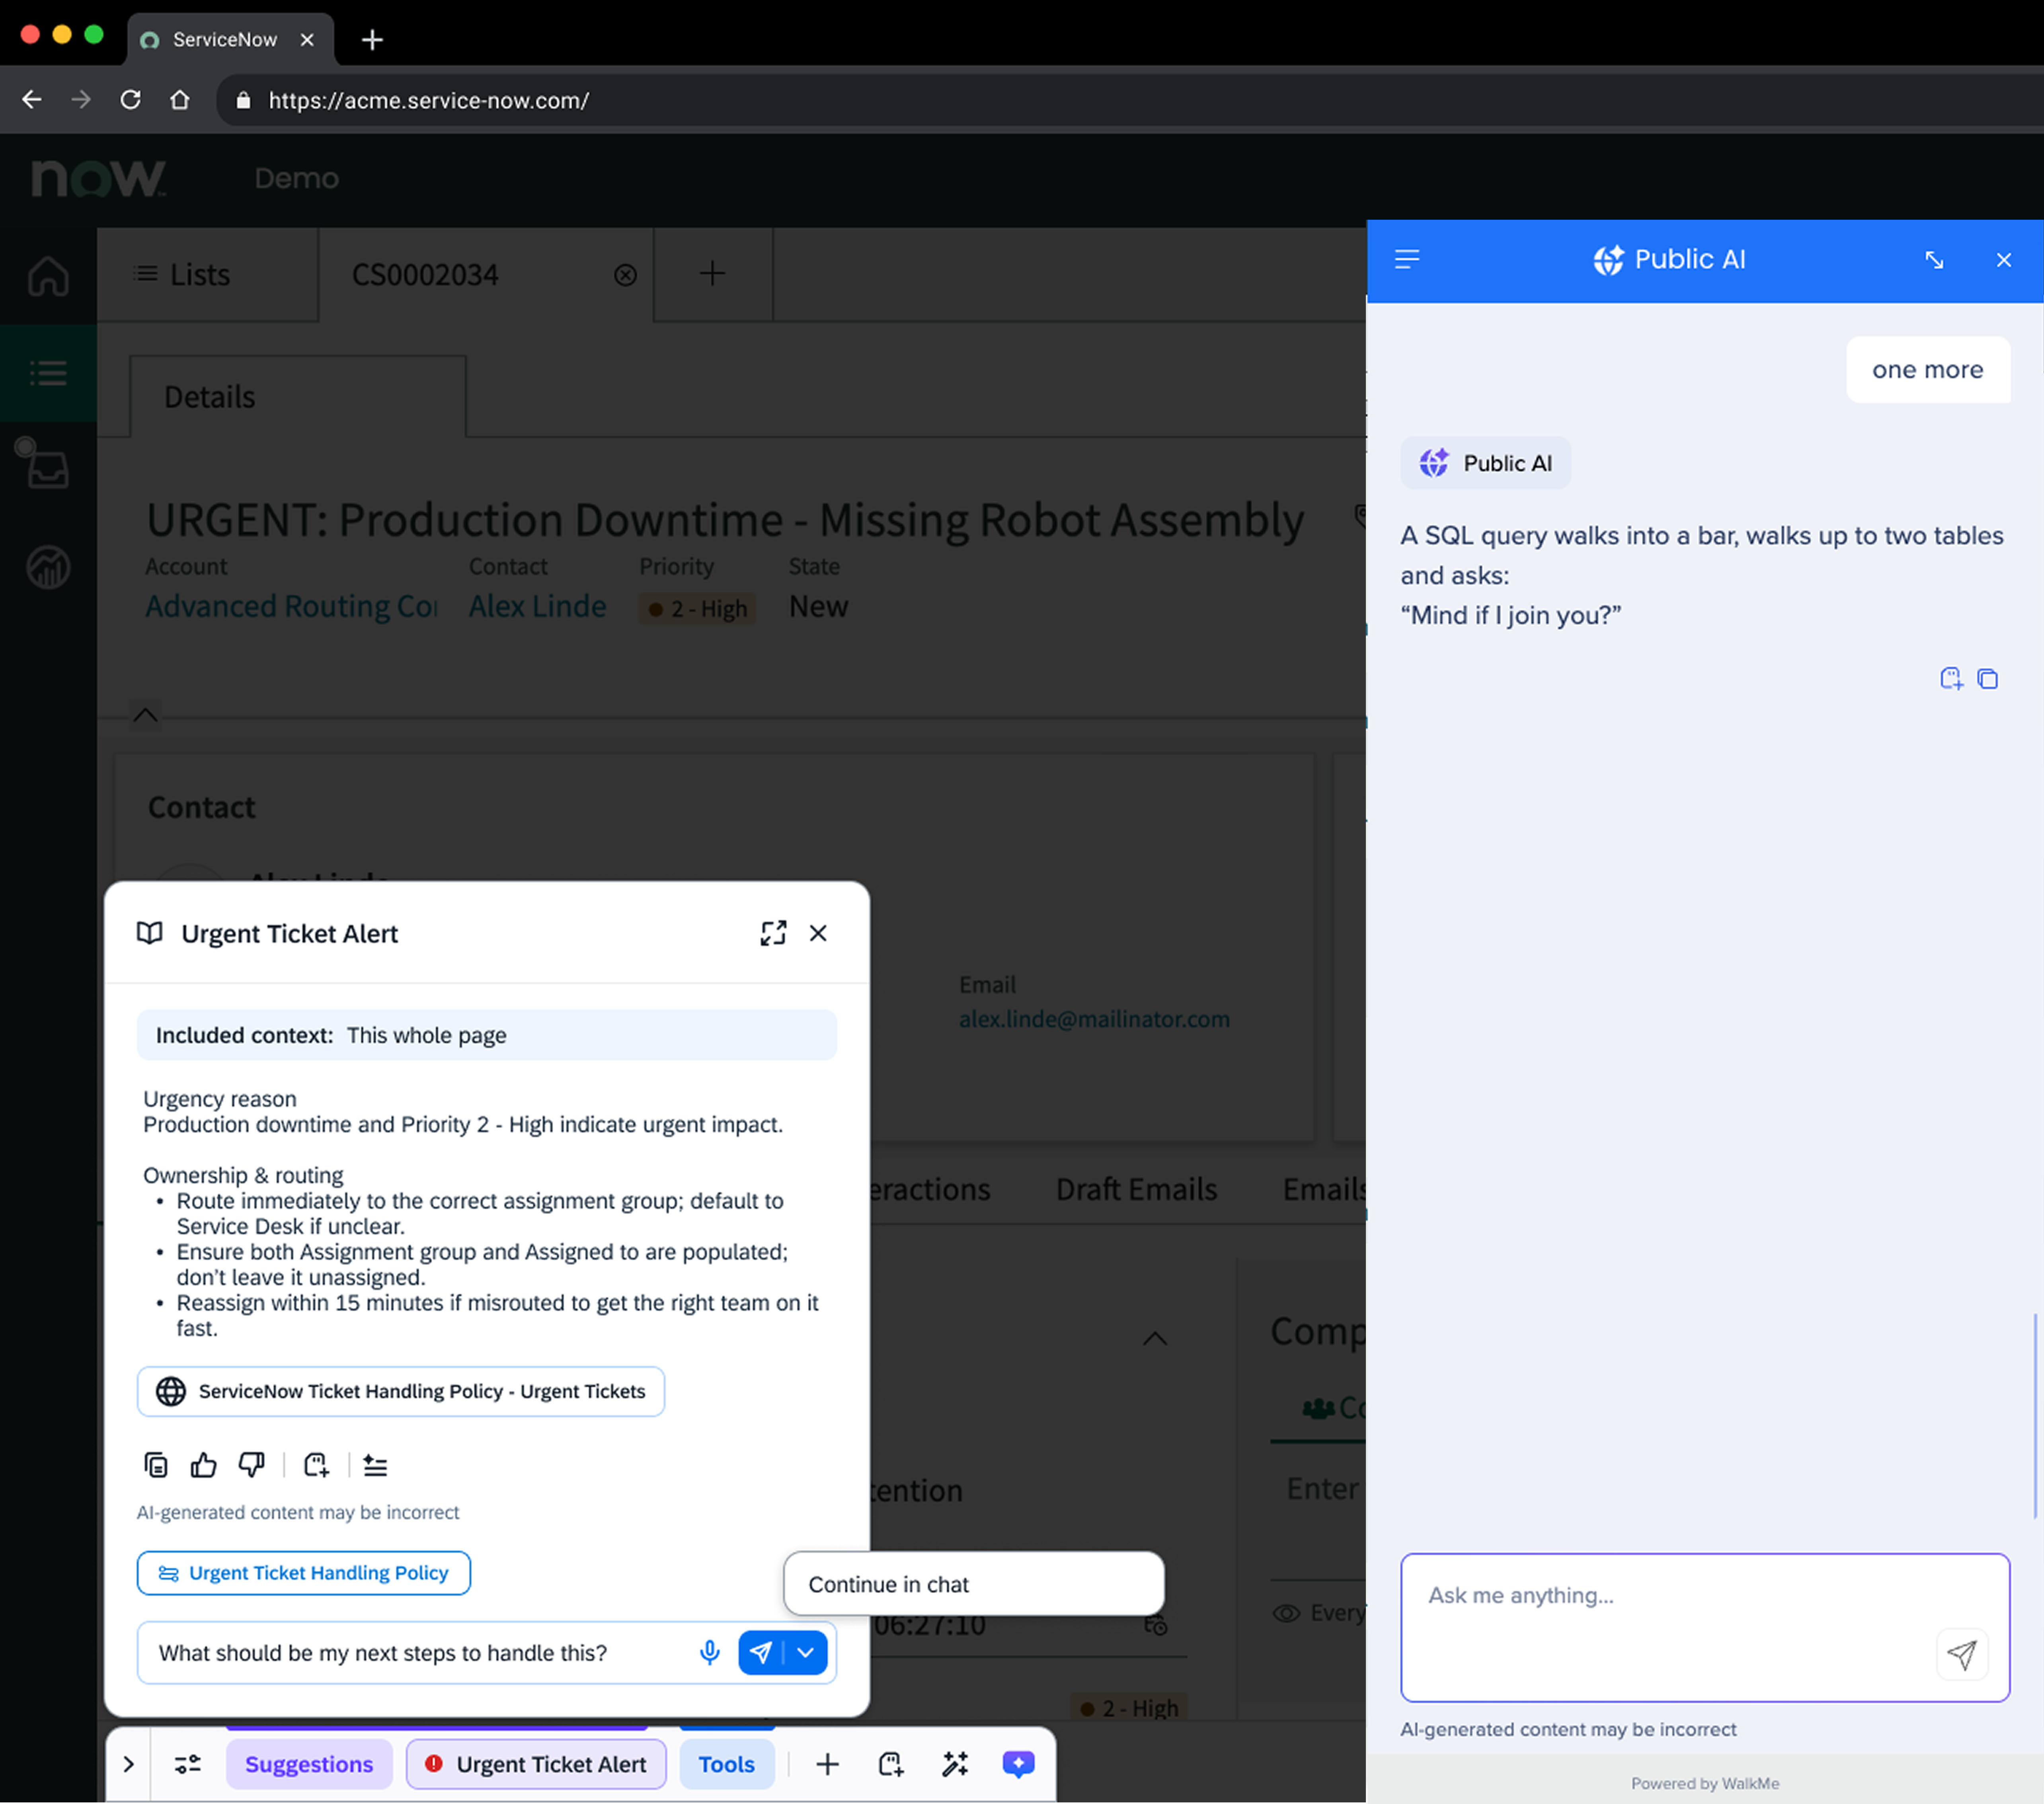The image size is (2044, 1804).
Task: Open the magic wand AI actions
Action: [x=955, y=1764]
